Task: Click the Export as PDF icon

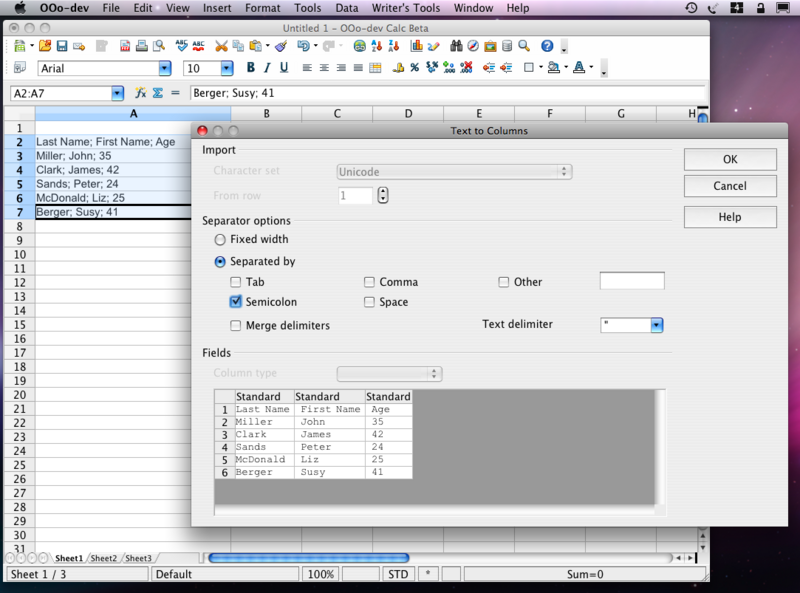Action: [125, 46]
